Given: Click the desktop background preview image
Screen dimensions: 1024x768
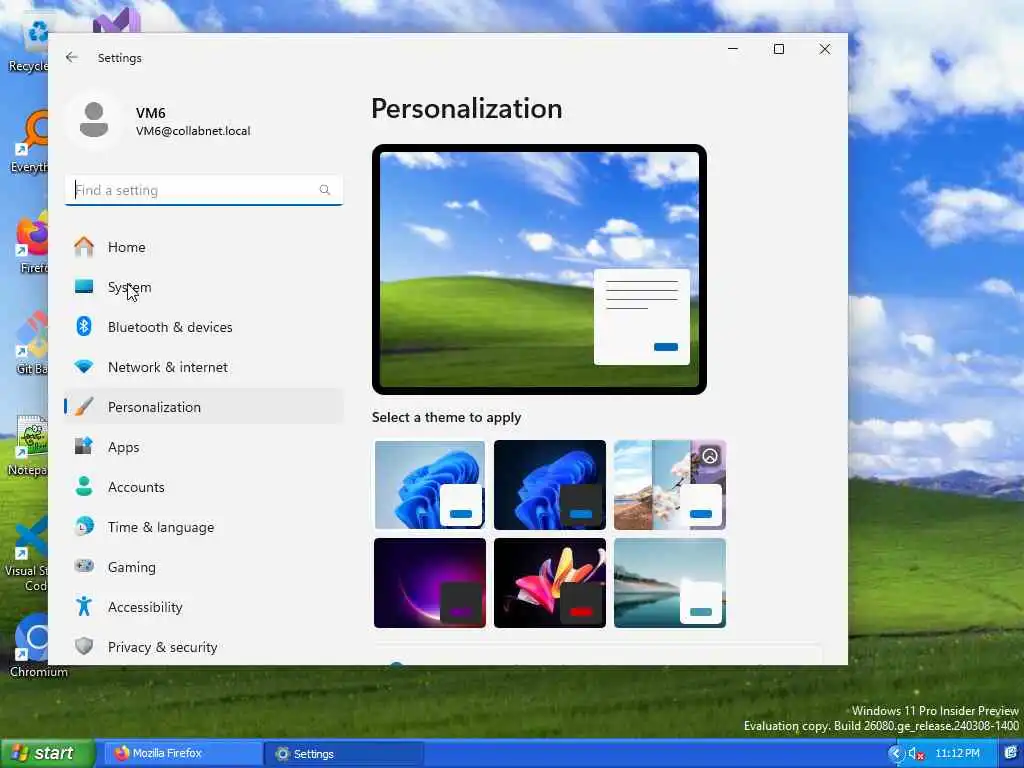Looking at the screenshot, I should (x=539, y=269).
